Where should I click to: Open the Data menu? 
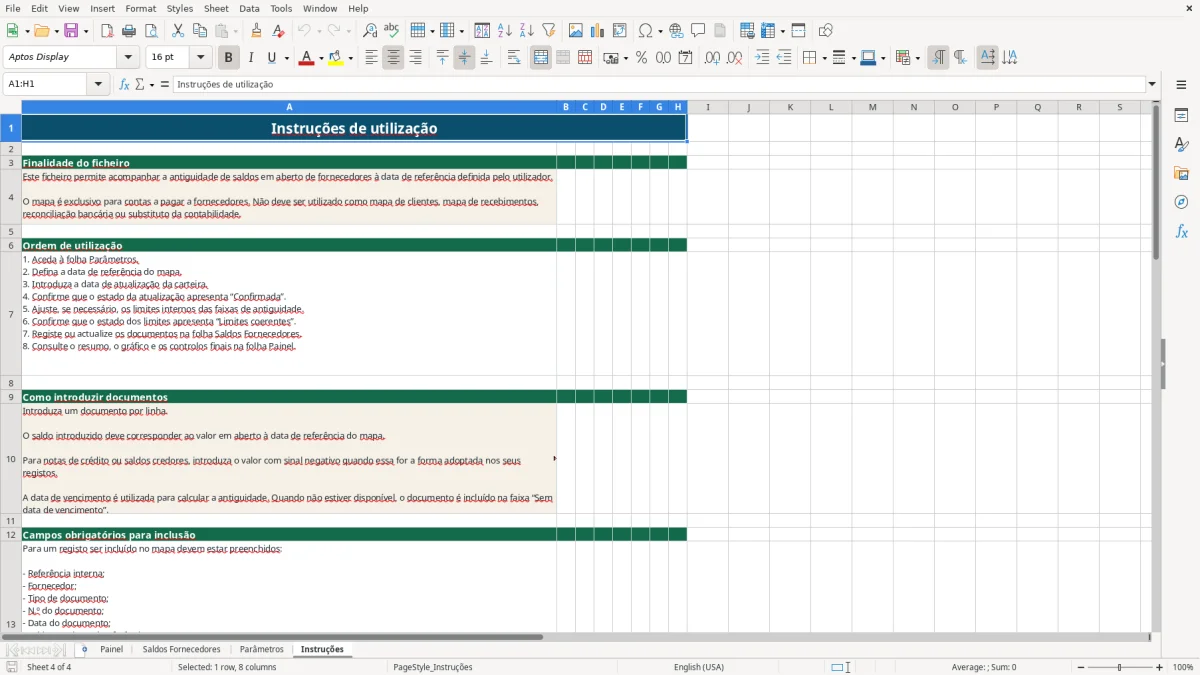coord(249,8)
